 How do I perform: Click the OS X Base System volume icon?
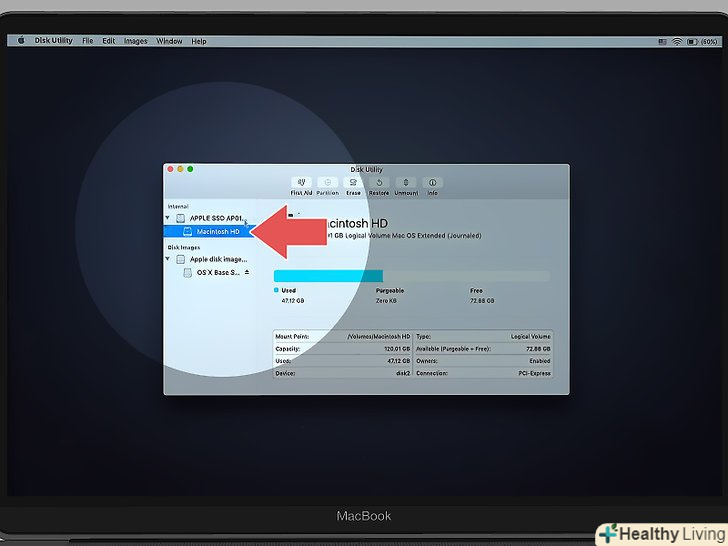pyautogui.click(x=188, y=273)
